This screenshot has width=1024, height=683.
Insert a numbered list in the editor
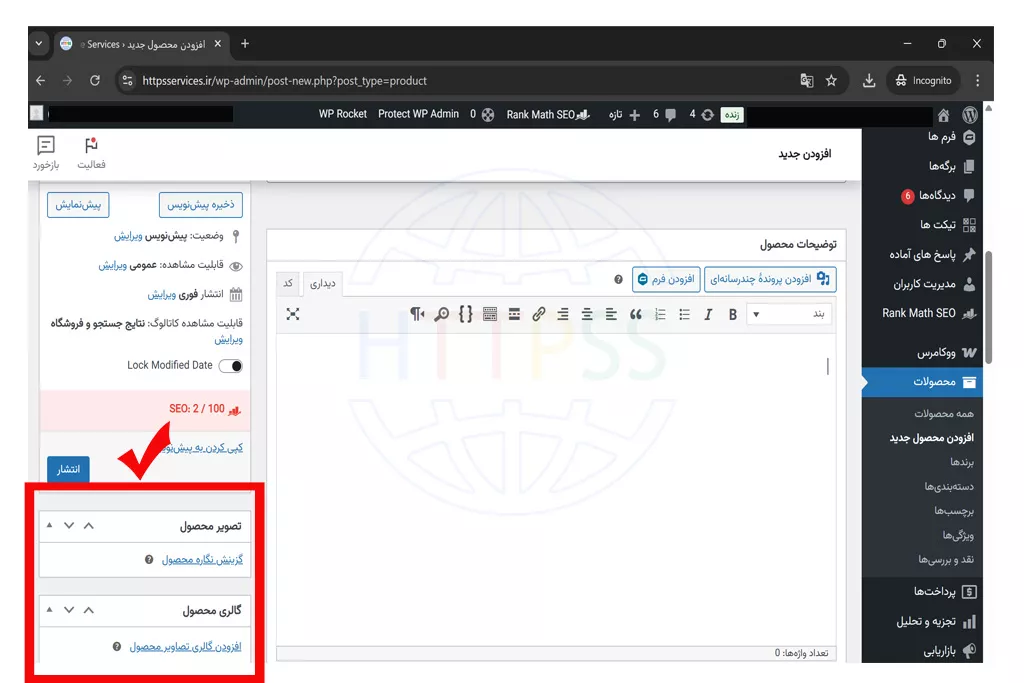click(x=660, y=314)
